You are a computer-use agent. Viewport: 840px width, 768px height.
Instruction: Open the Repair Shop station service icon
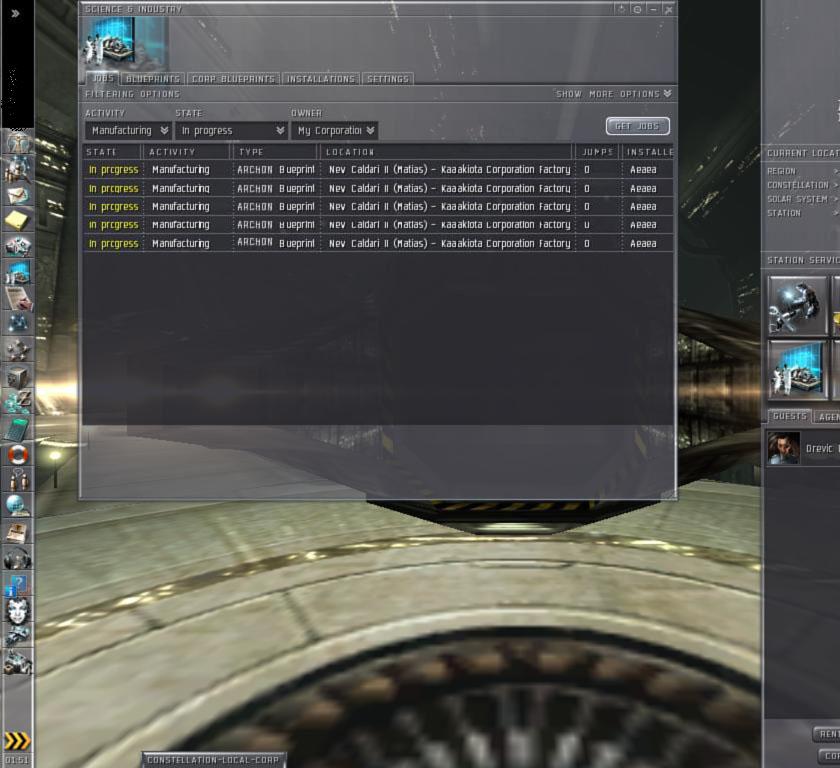click(x=798, y=306)
